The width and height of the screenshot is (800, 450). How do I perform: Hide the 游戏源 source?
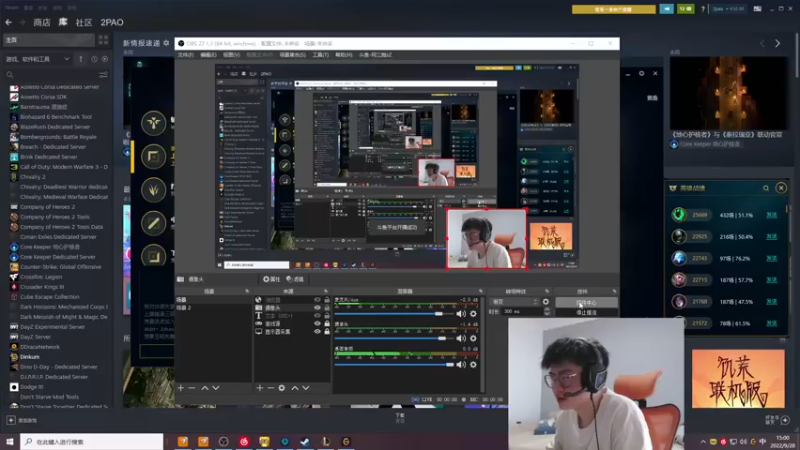[x=317, y=323]
